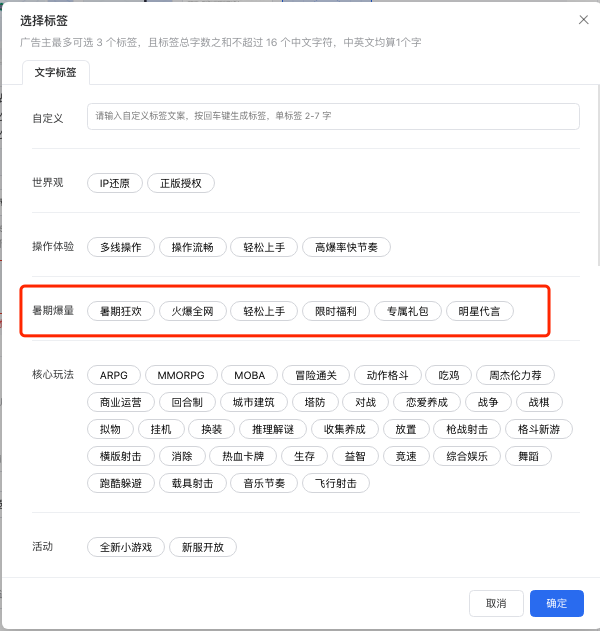Pick the 换装 tag
Image resolution: width=600 pixels, height=631 pixels.
click(212, 429)
